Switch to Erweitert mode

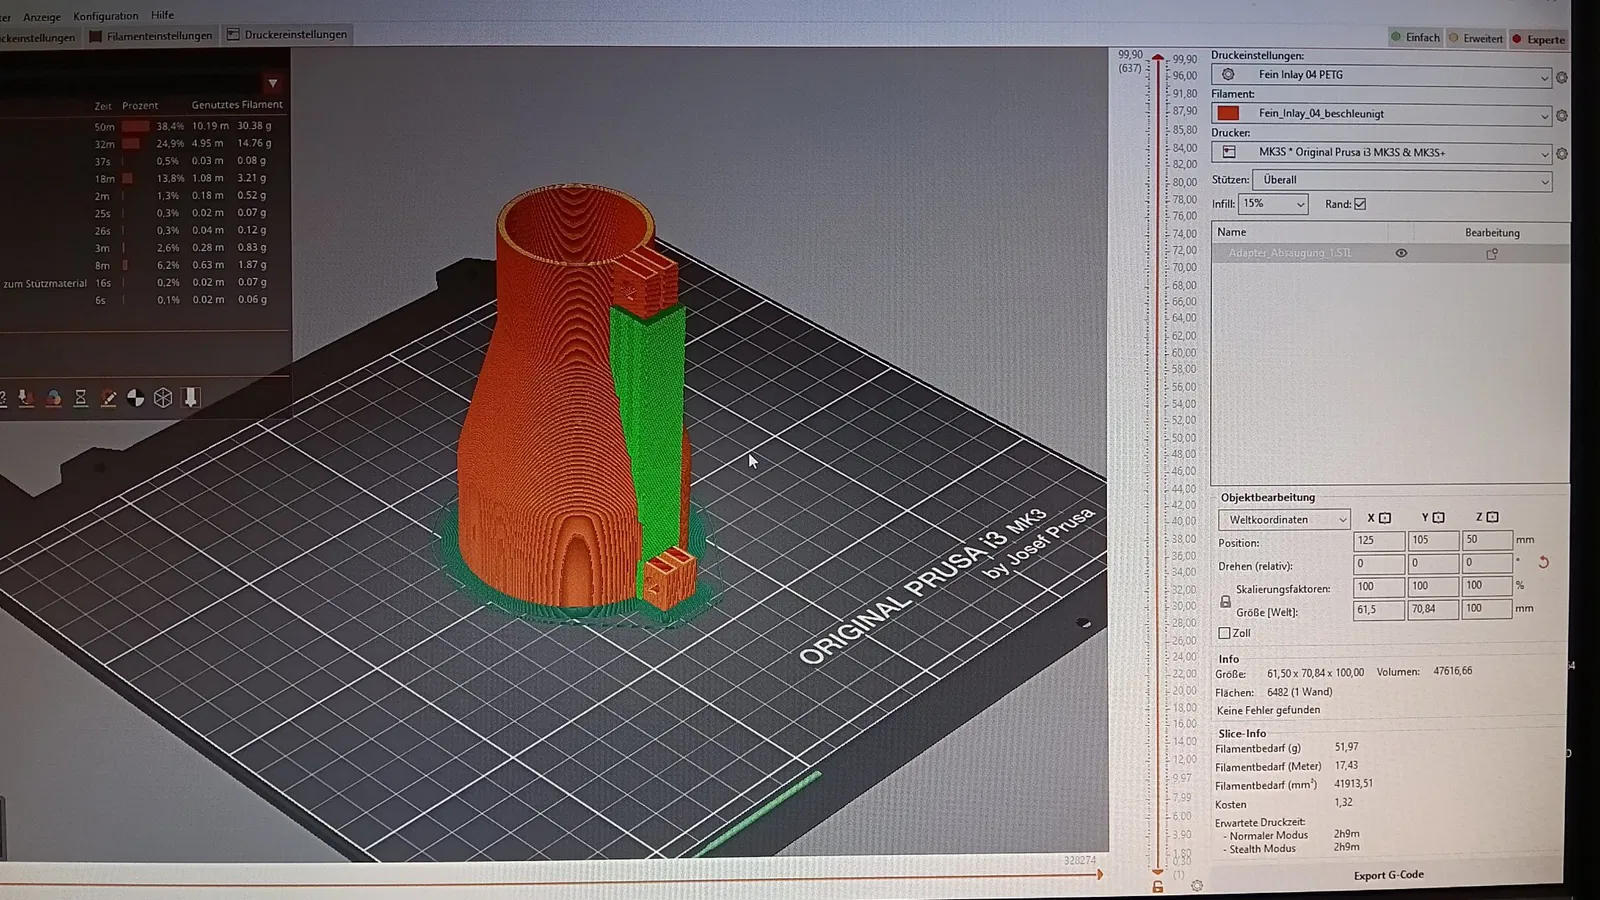[x=1476, y=39]
